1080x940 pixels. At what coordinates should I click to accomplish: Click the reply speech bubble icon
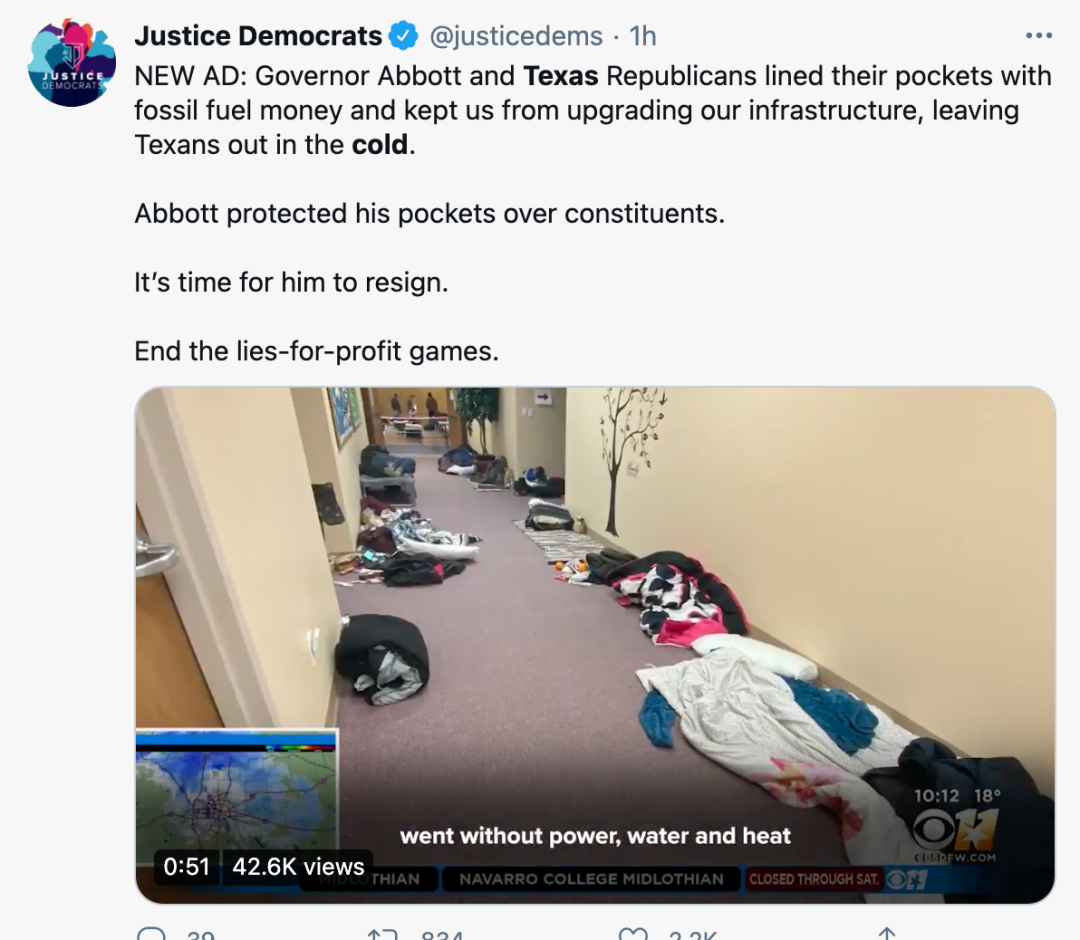click(x=152, y=934)
